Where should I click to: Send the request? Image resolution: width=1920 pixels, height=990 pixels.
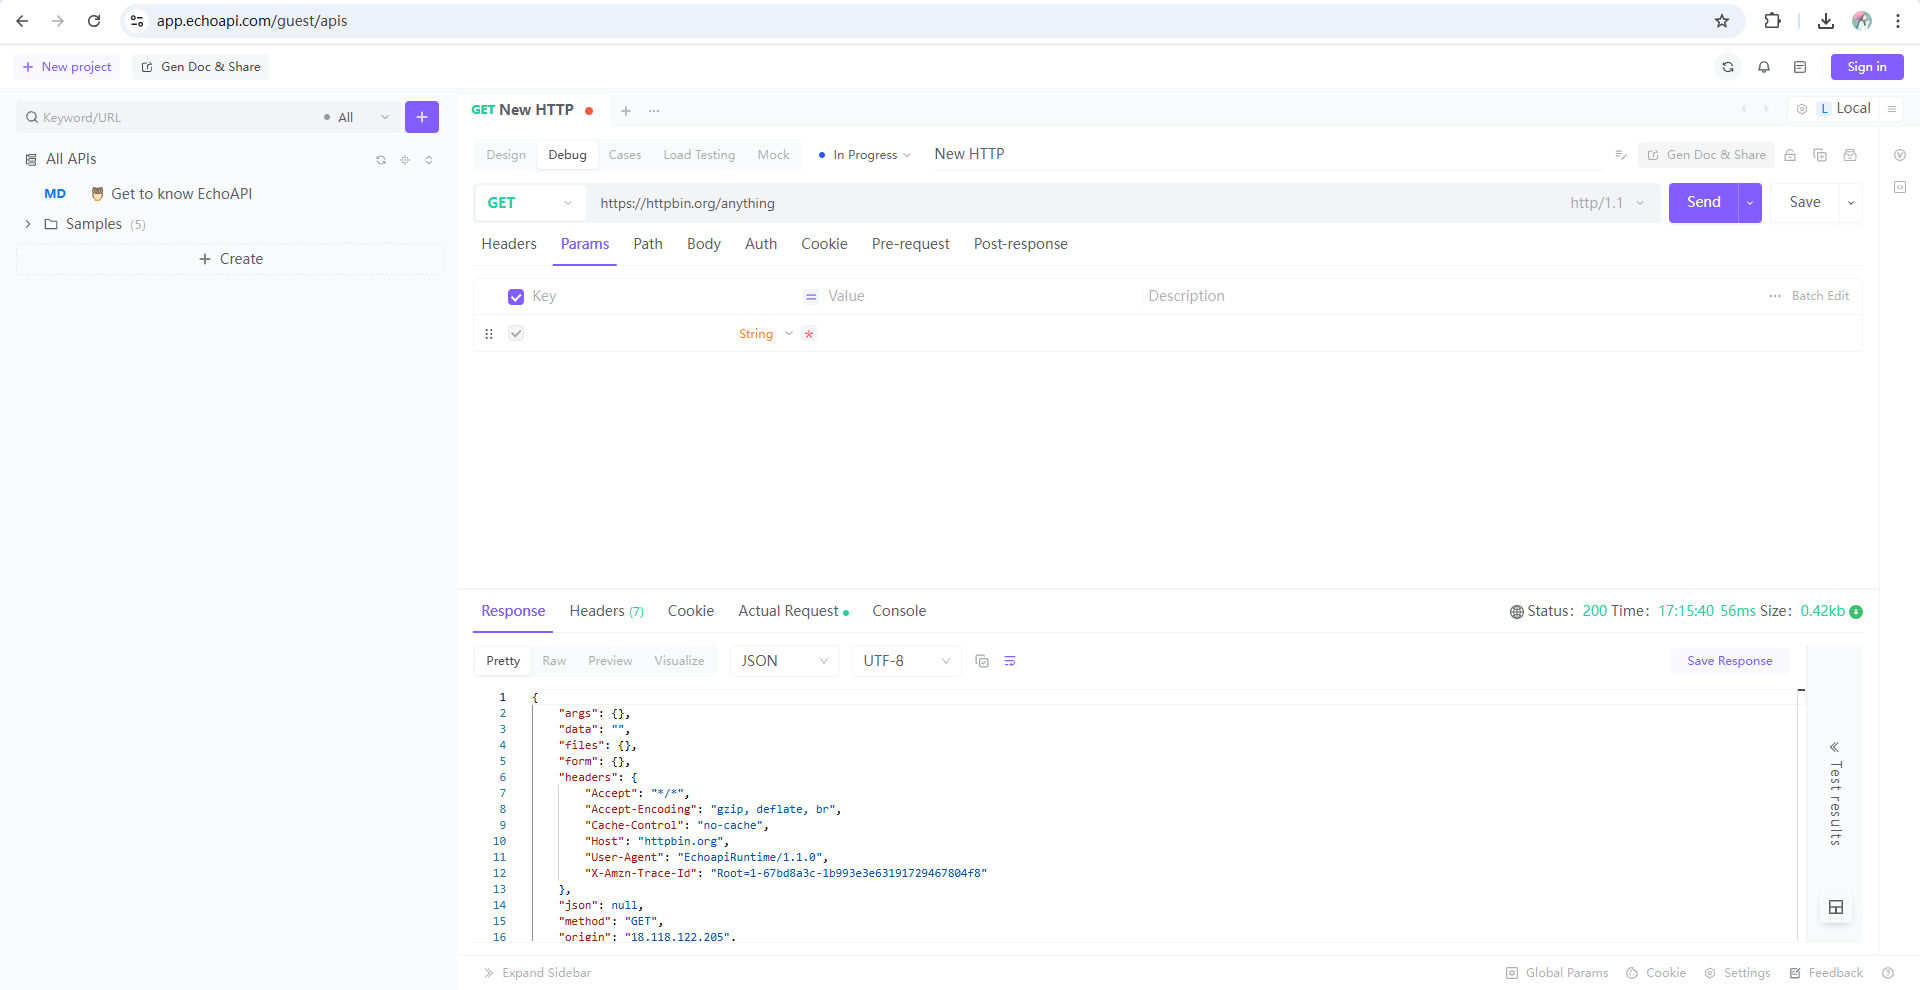point(1704,203)
